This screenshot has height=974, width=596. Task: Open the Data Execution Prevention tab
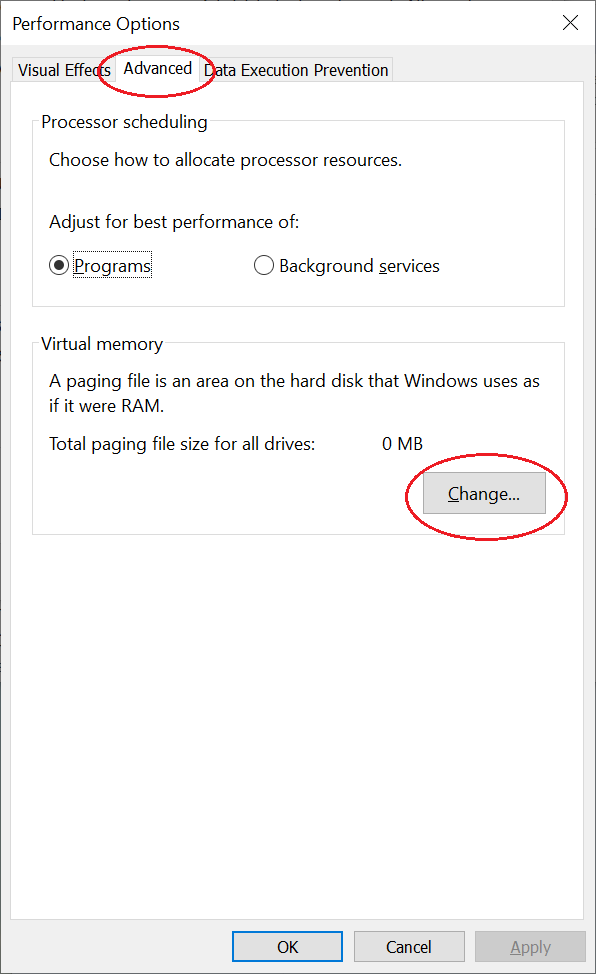click(x=296, y=70)
